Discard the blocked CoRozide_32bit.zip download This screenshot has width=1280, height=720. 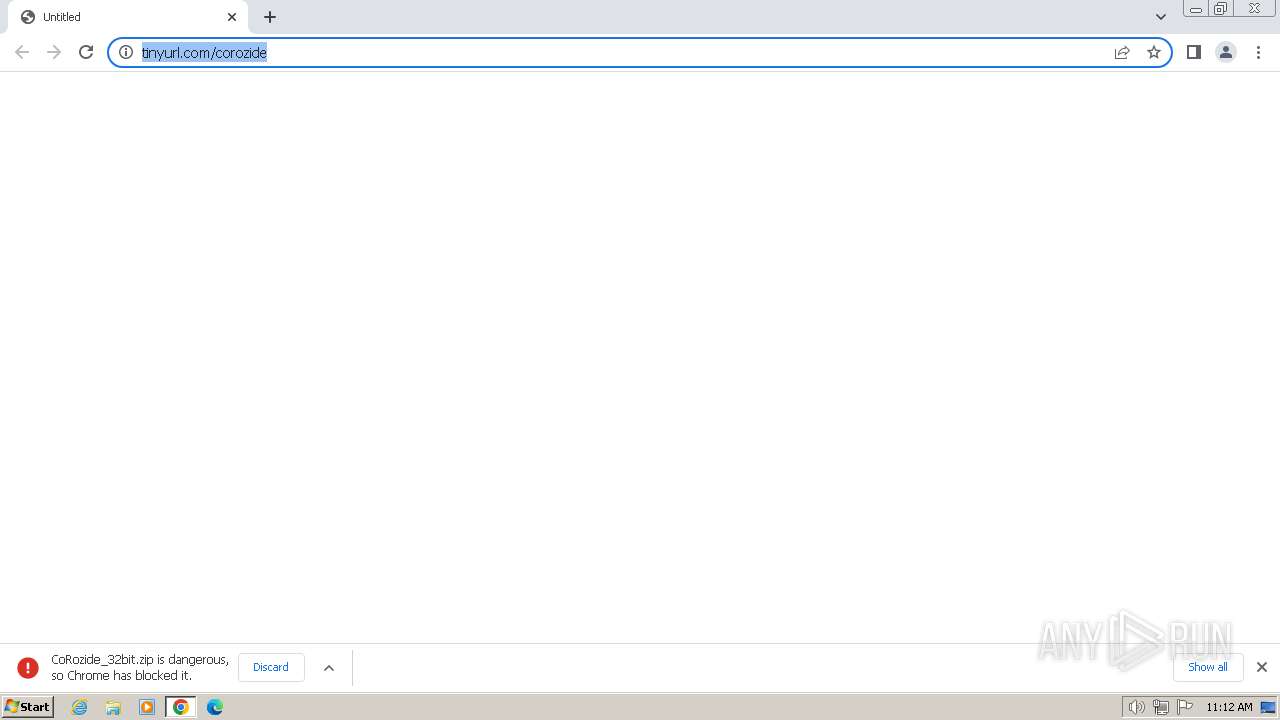tap(271, 667)
